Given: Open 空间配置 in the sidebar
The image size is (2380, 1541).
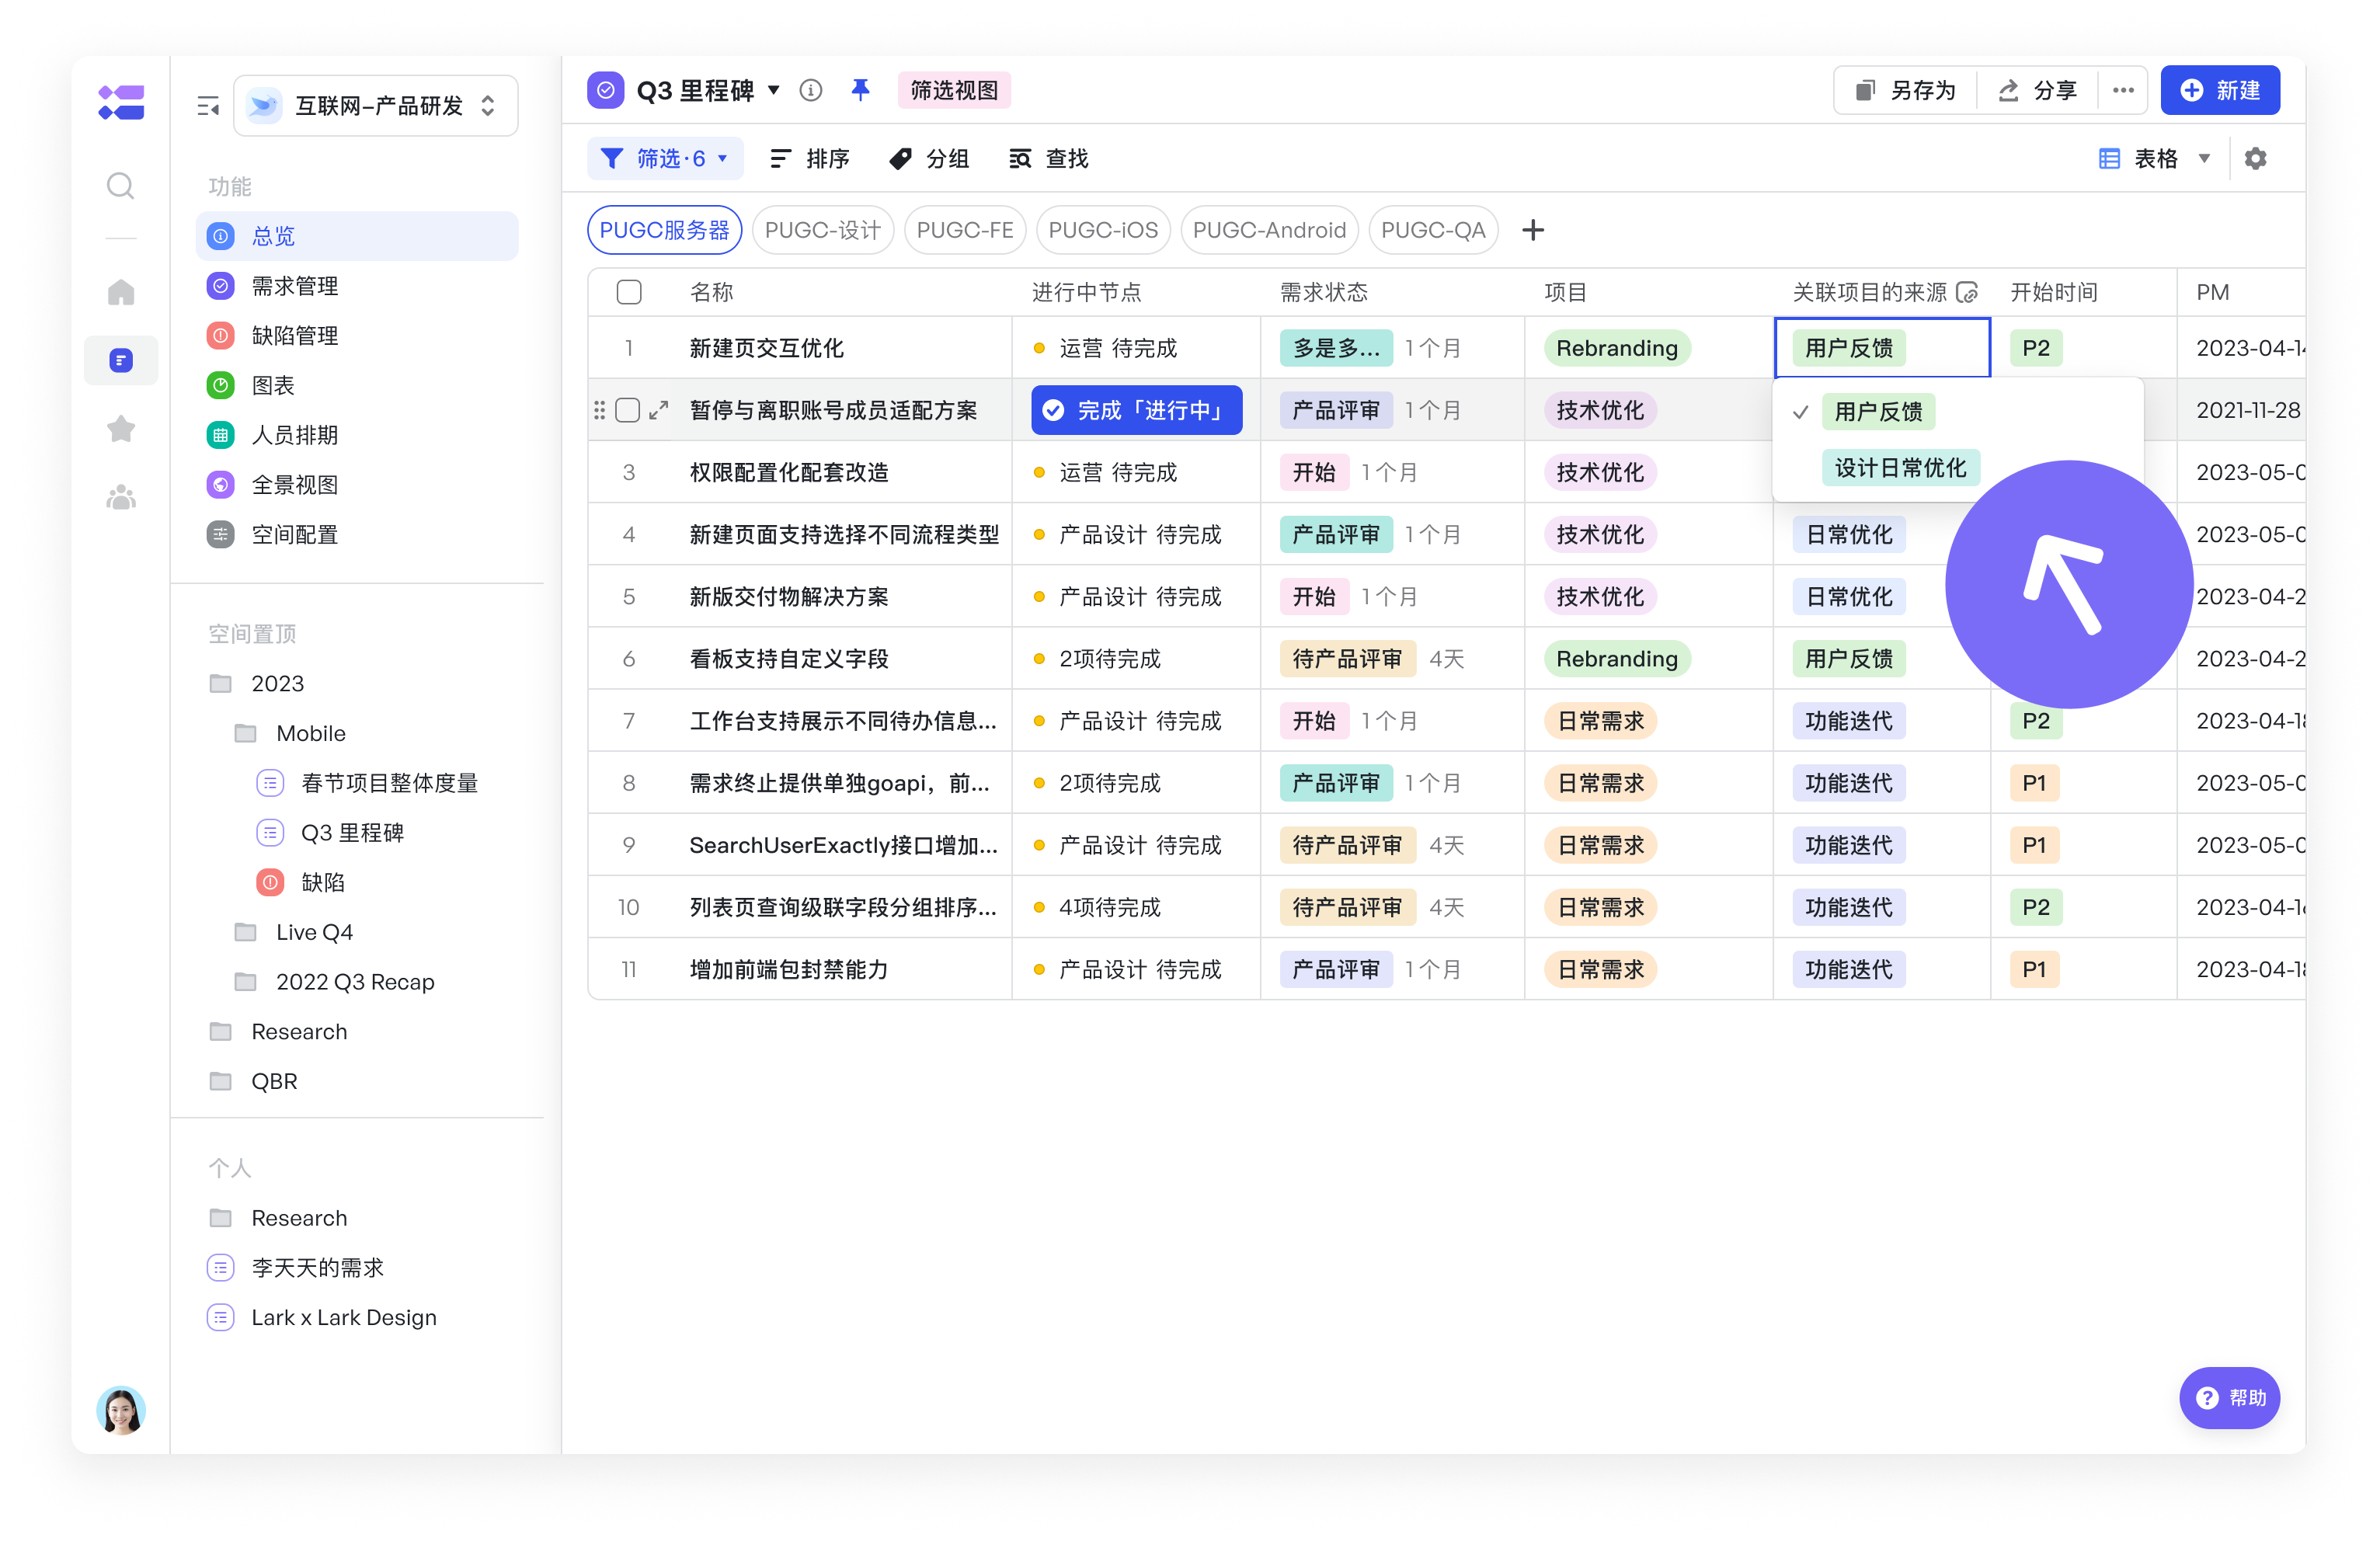Looking at the screenshot, I should [357, 535].
